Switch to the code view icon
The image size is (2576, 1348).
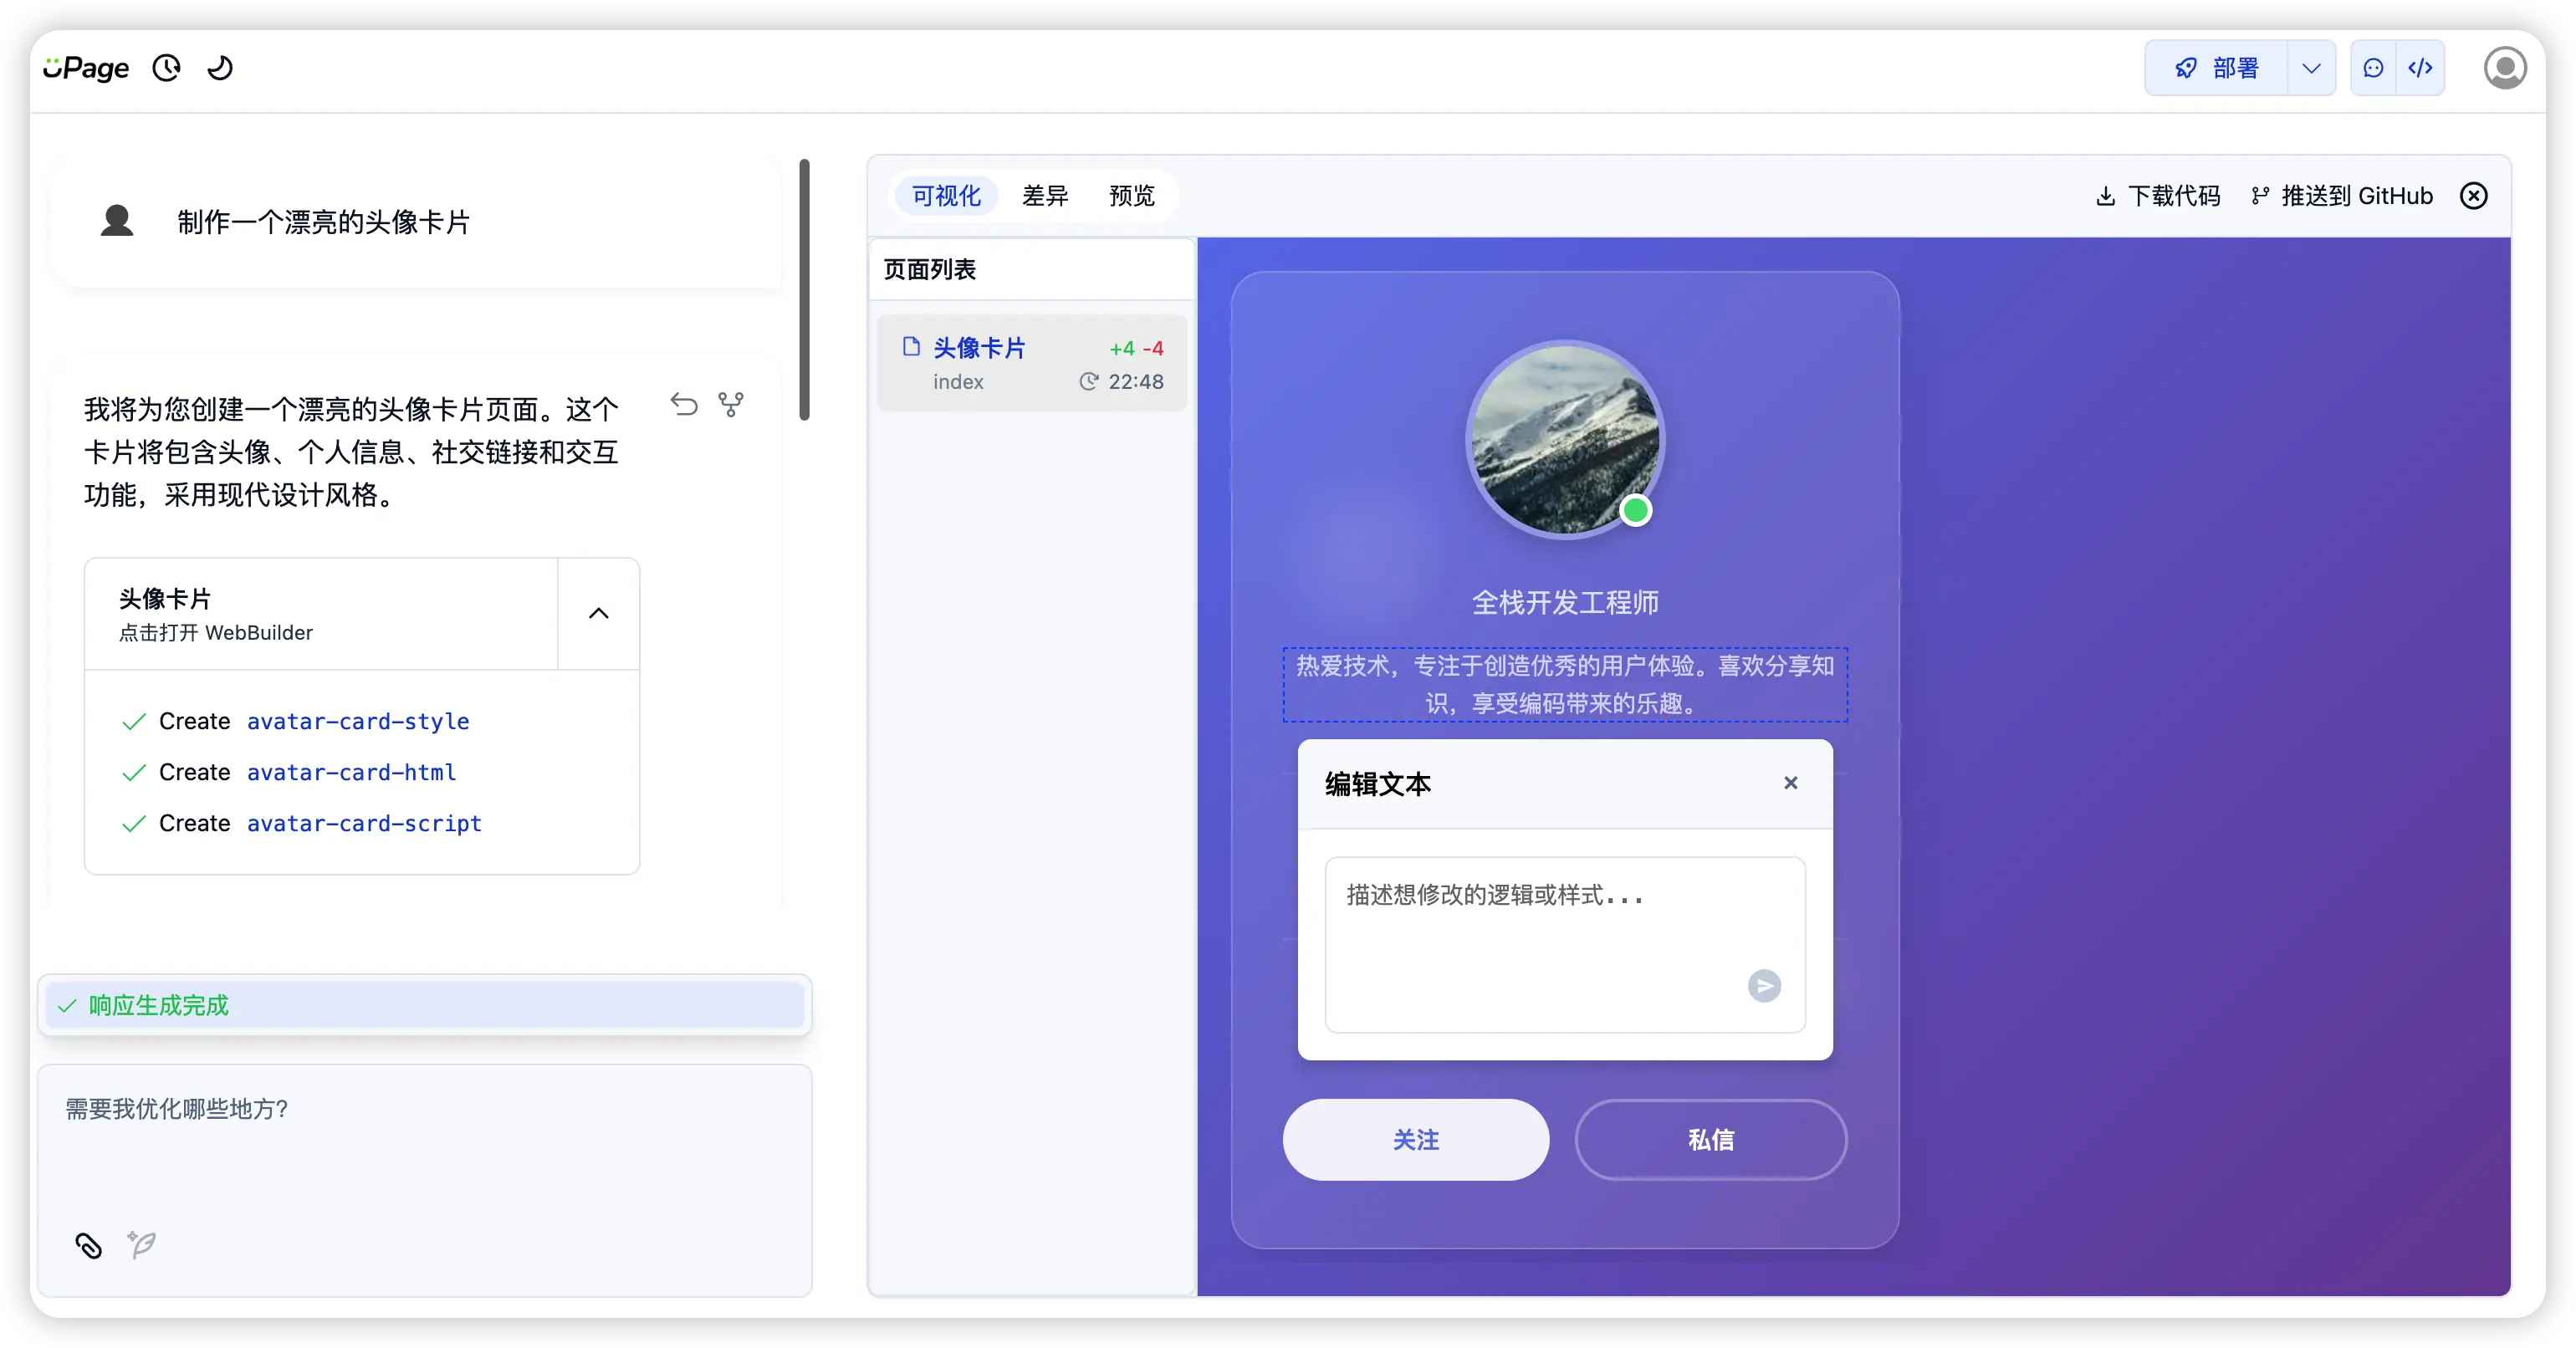tap(2420, 68)
